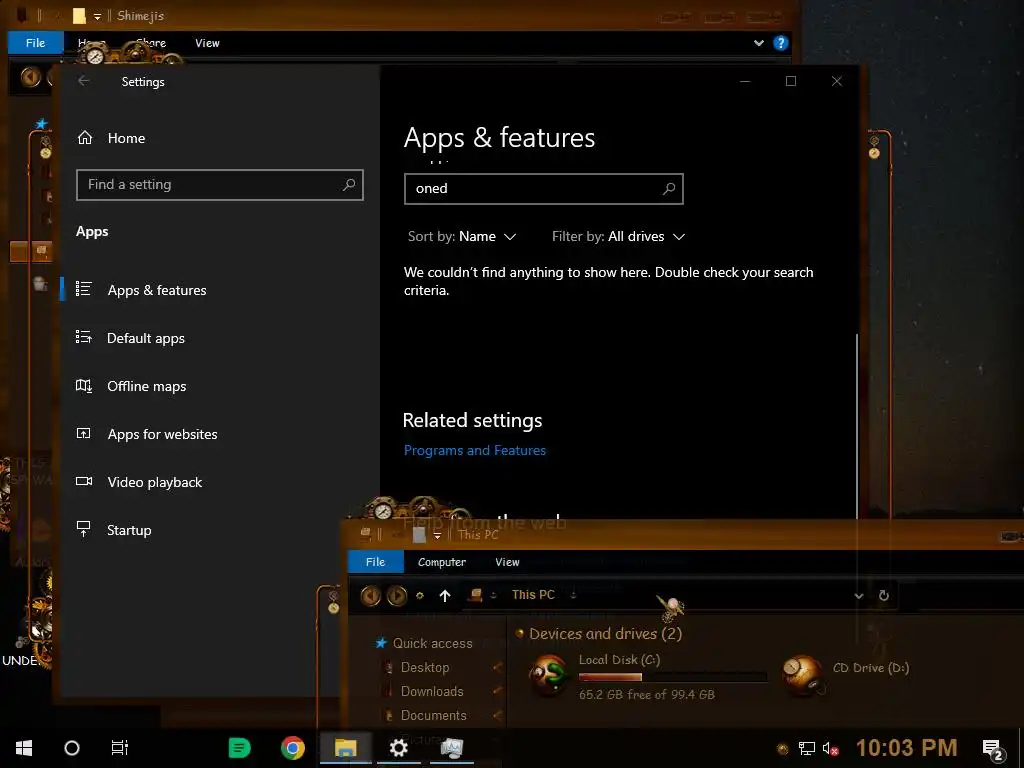Select Local Disk (C:) drive icon
Image resolution: width=1024 pixels, height=768 pixels.
[x=549, y=675]
